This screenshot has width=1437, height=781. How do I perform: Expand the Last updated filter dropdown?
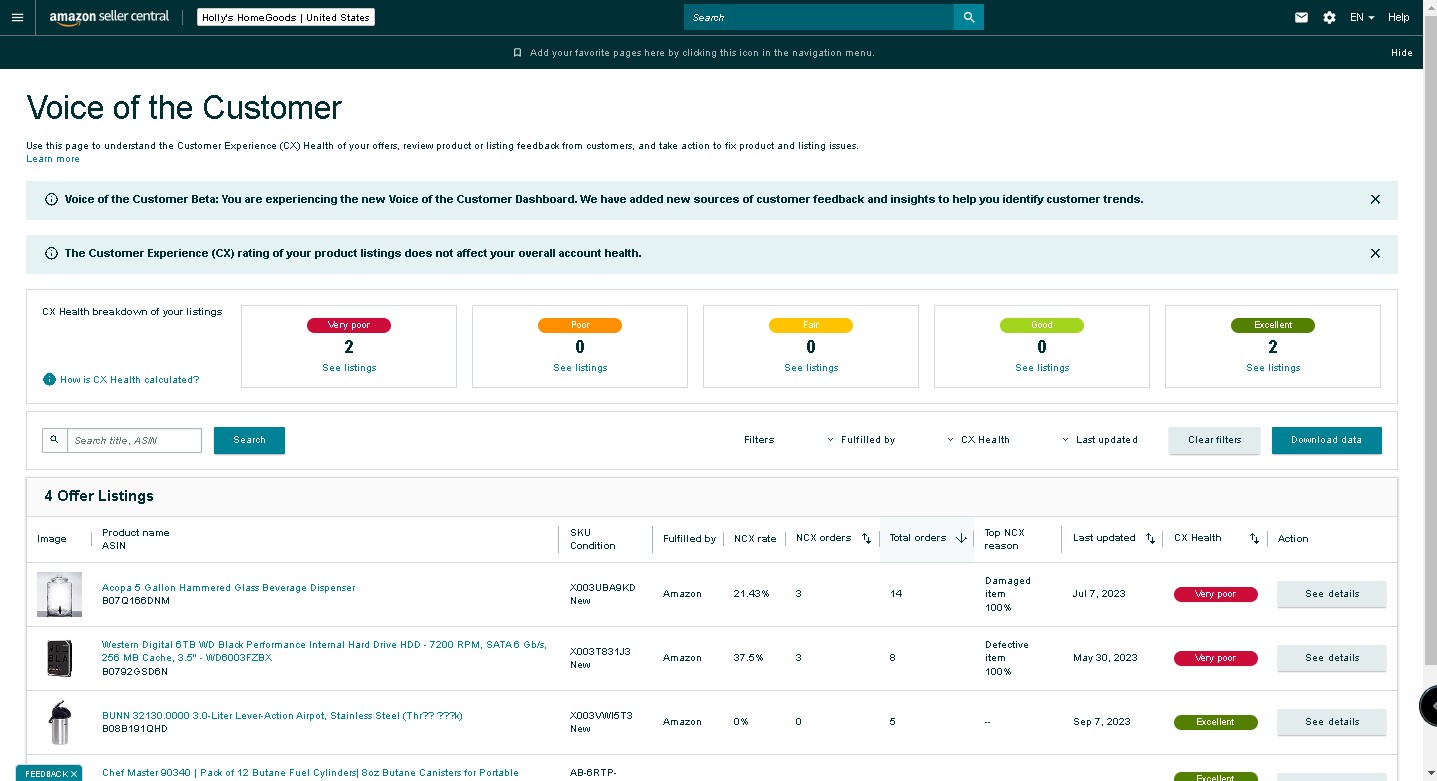[x=1099, y=440]
